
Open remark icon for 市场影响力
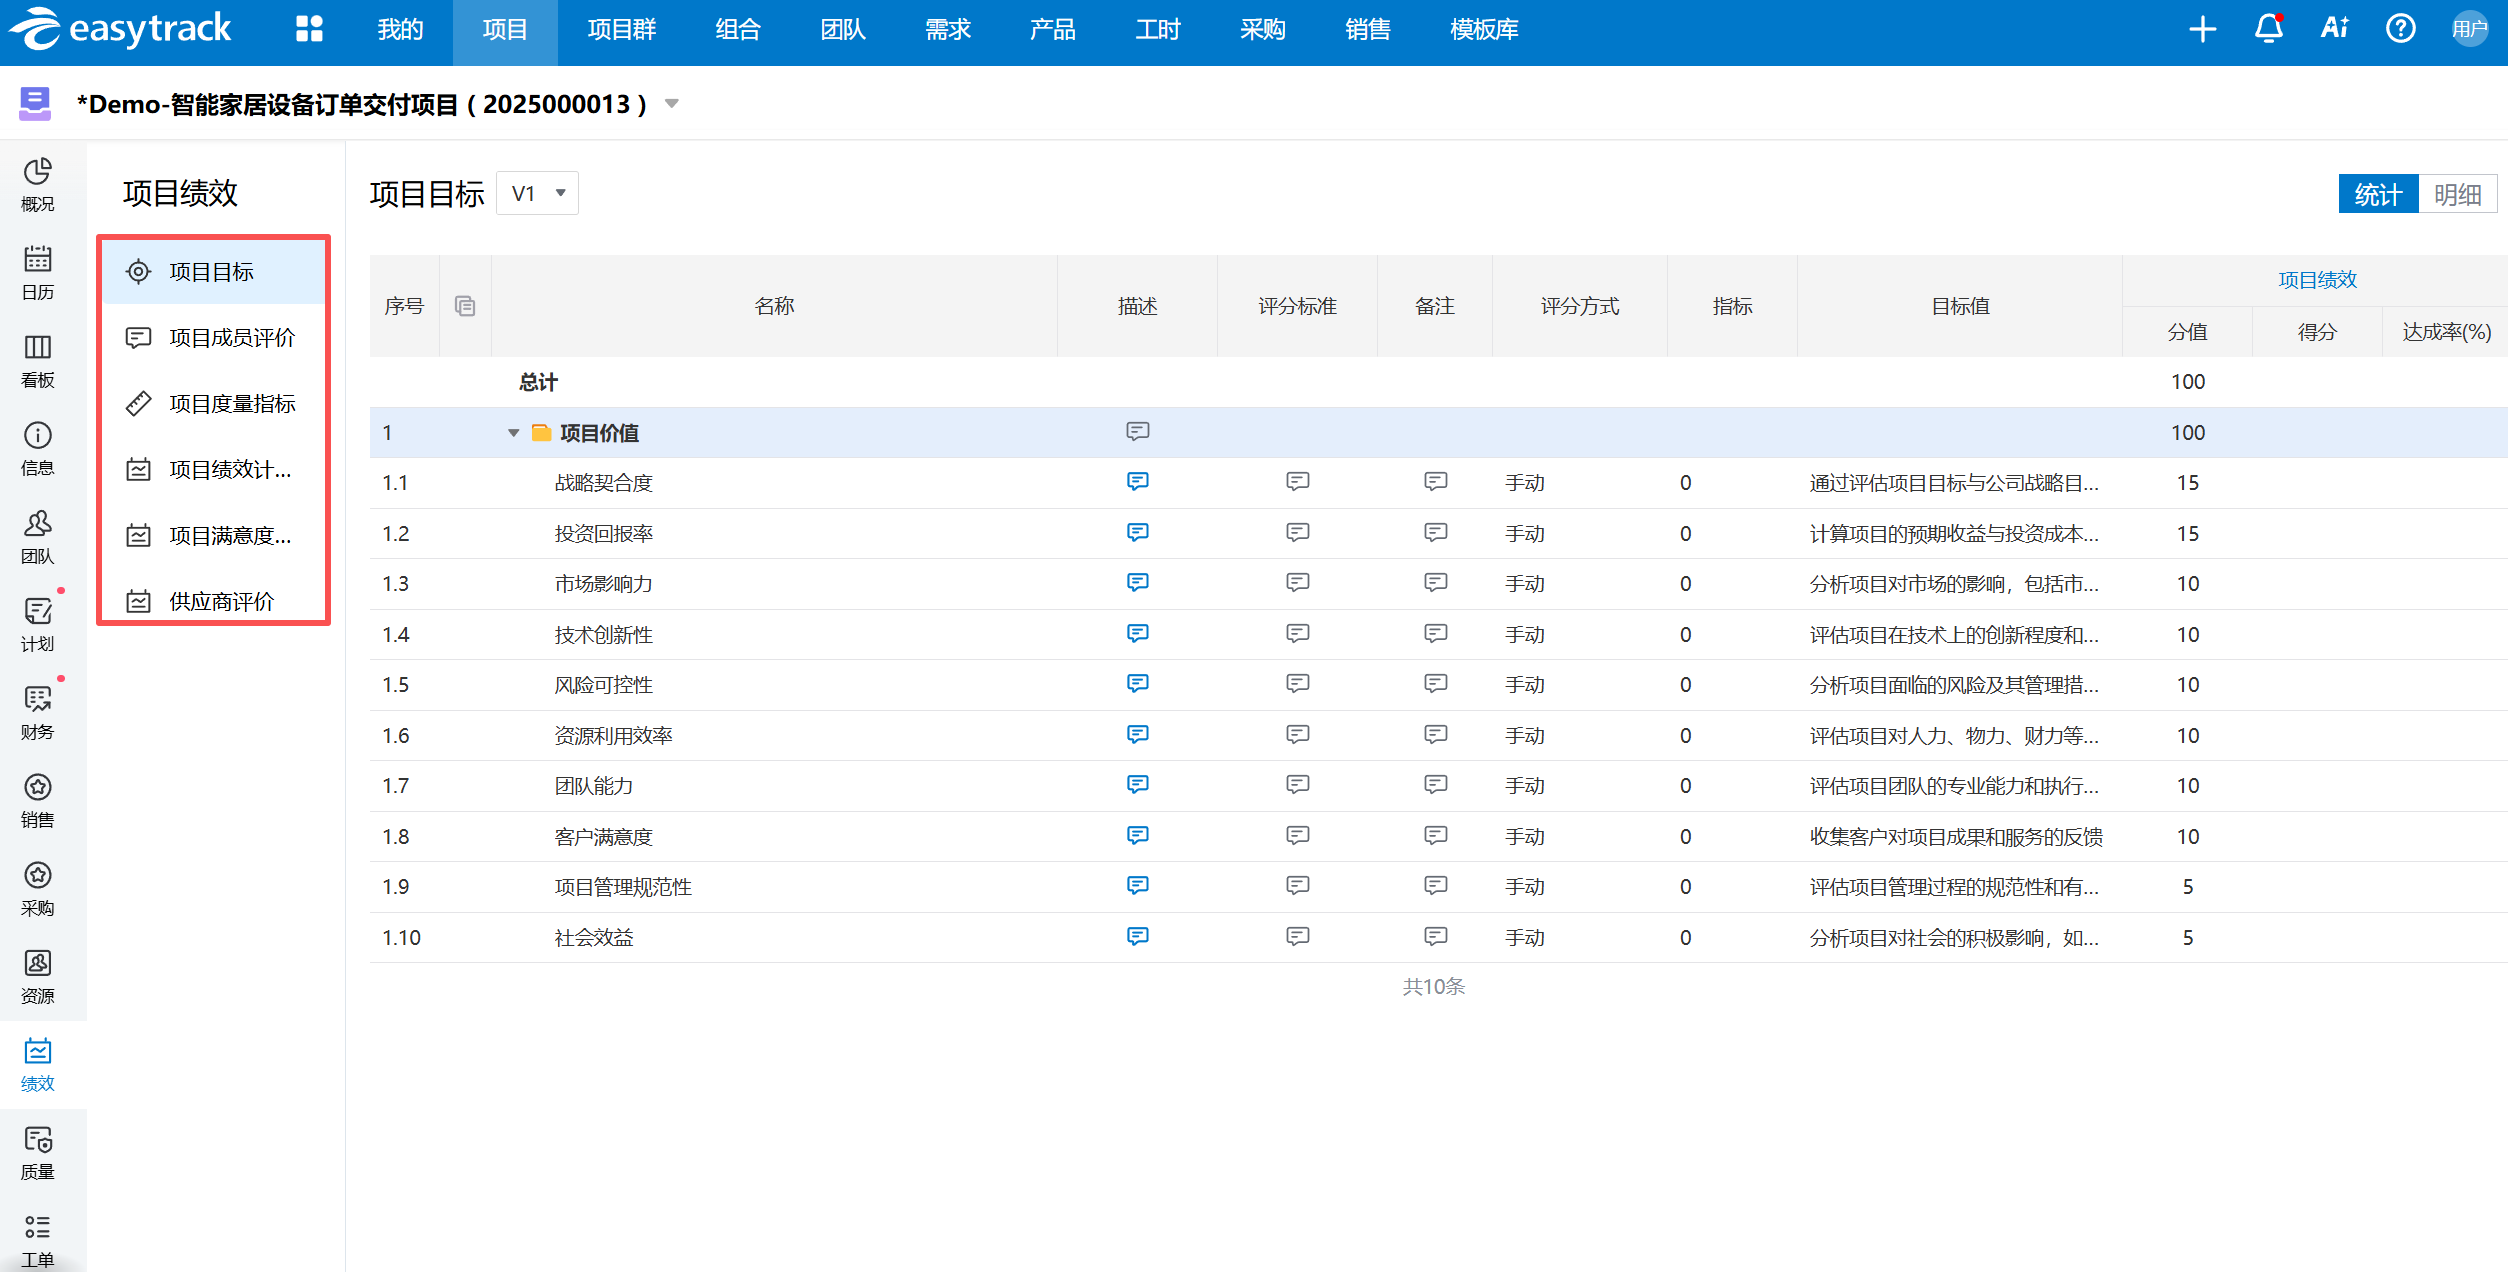click(1435, 583)
